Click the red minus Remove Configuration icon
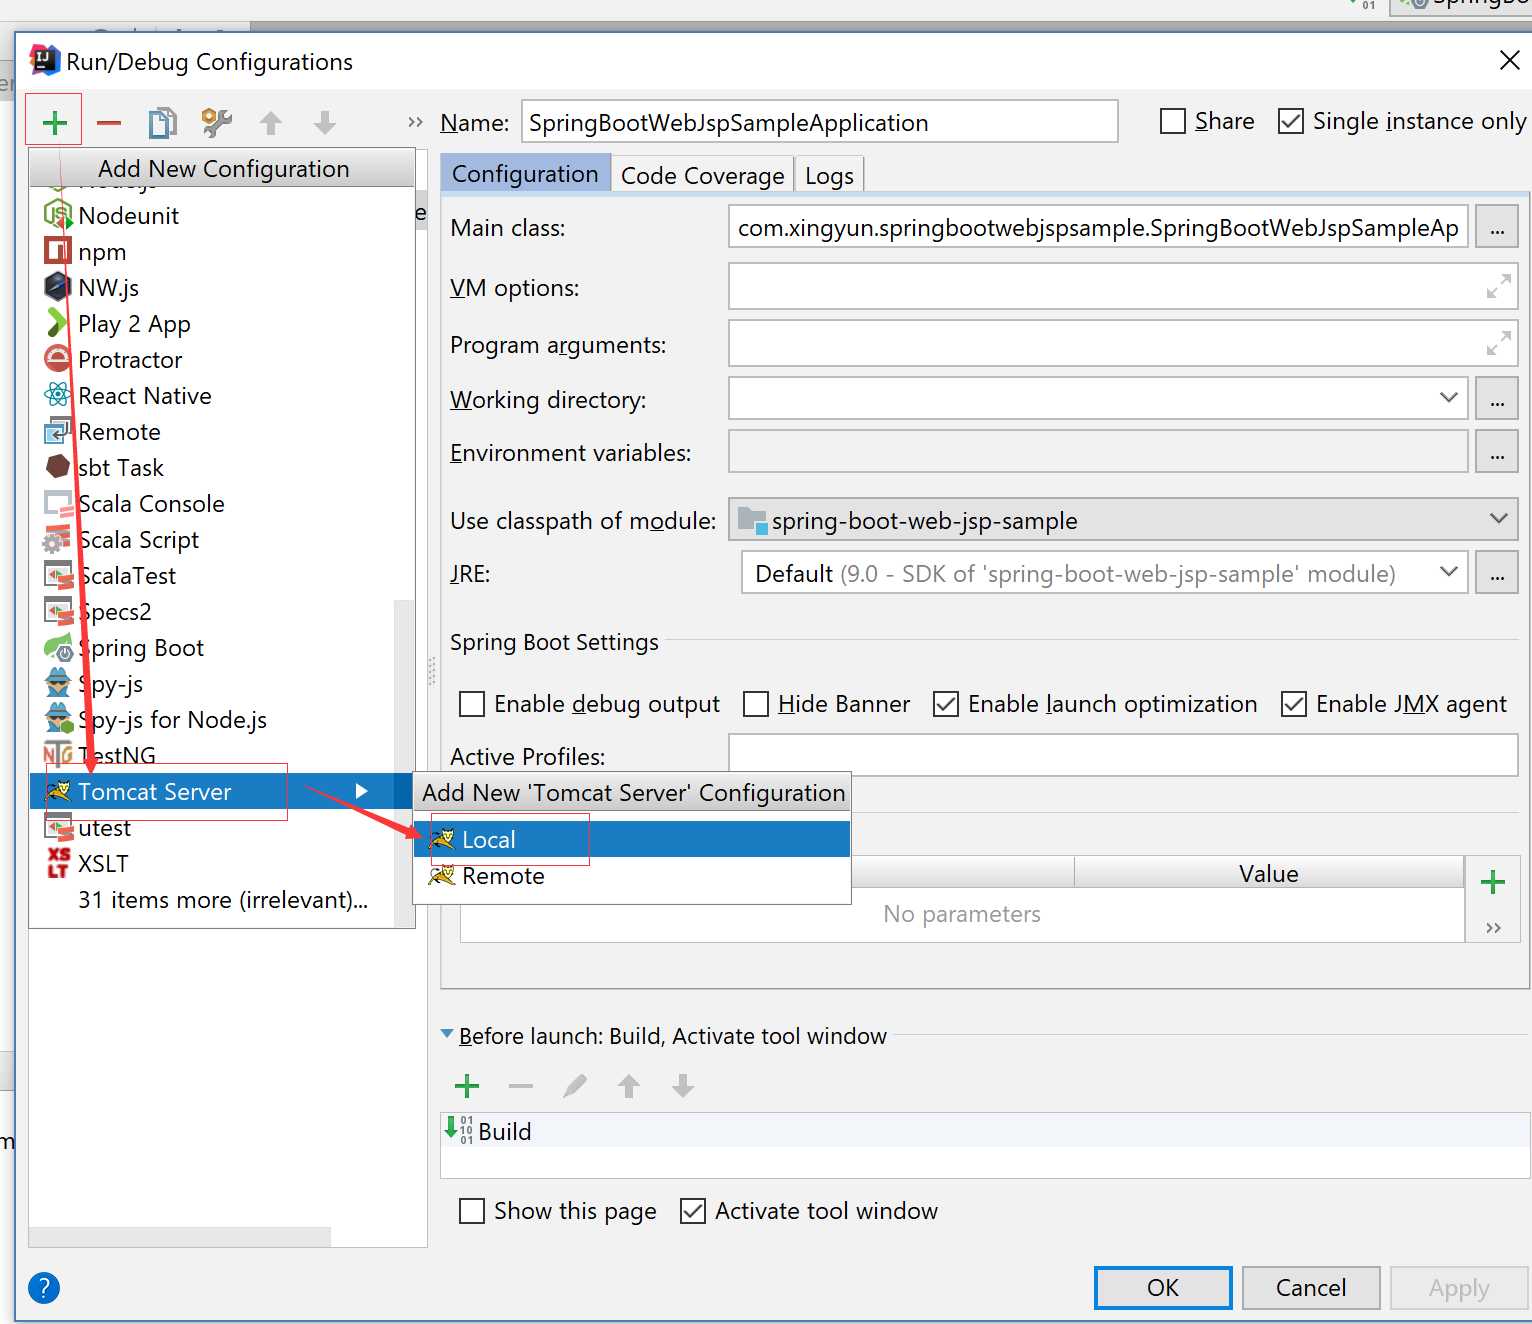The width and height of the screenshot is (1532, 1324). click(x=109, y=123)
